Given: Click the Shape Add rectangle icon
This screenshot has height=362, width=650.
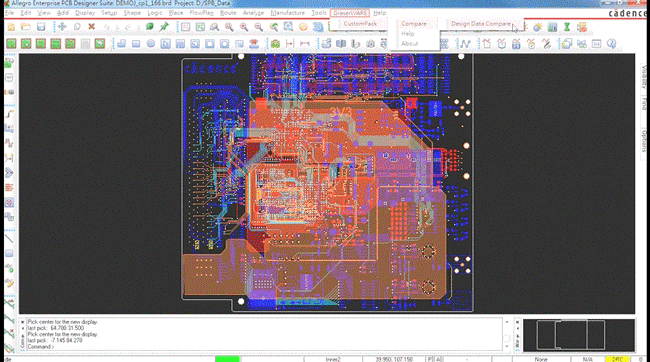Looking at the screenshot, I should tap(136, 44).
